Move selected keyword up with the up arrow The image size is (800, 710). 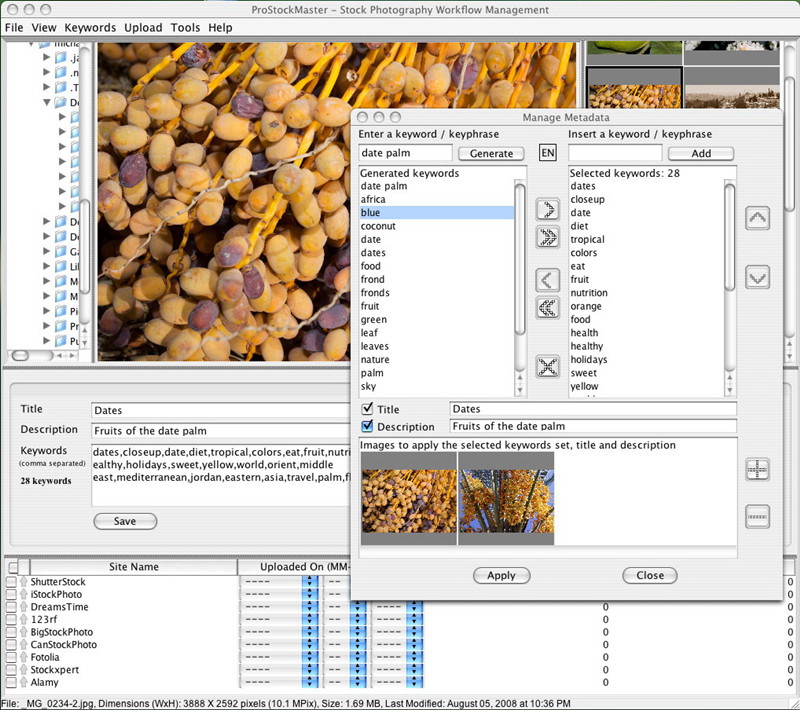pos(757,217)
